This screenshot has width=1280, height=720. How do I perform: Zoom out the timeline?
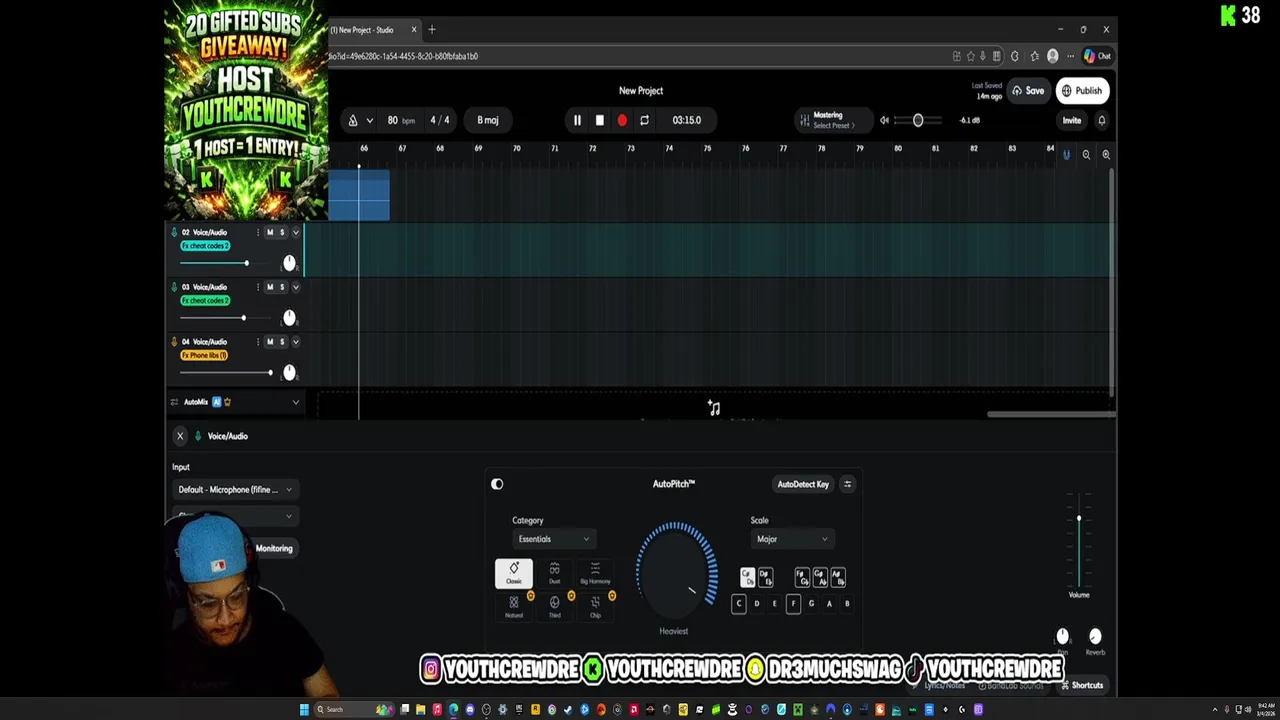tap(1086, 154)
